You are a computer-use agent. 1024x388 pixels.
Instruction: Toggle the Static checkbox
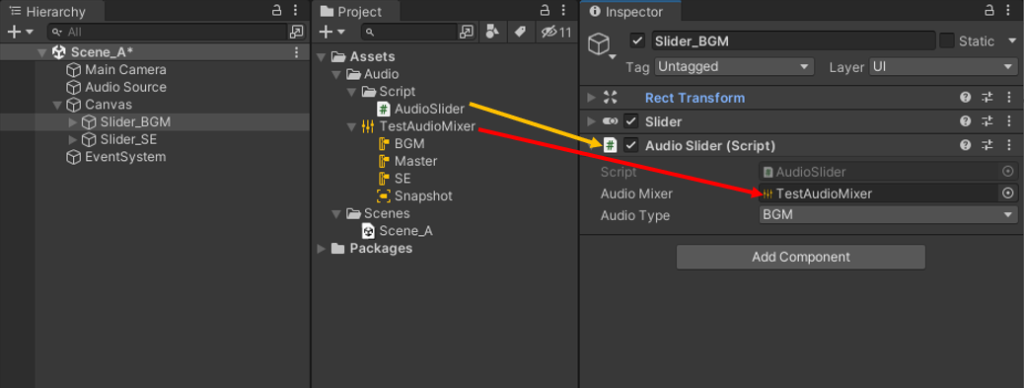[x=946, y=41]
